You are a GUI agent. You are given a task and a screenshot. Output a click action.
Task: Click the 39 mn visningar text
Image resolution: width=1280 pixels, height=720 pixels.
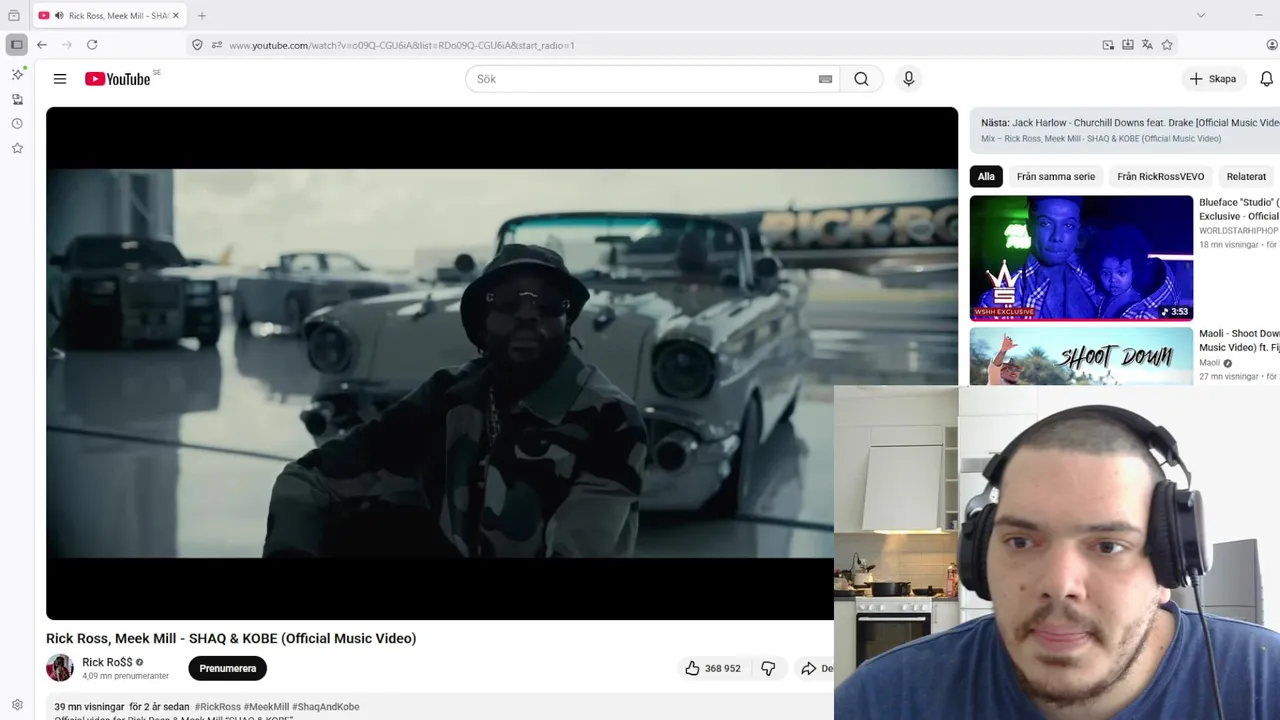pos(89,706)
